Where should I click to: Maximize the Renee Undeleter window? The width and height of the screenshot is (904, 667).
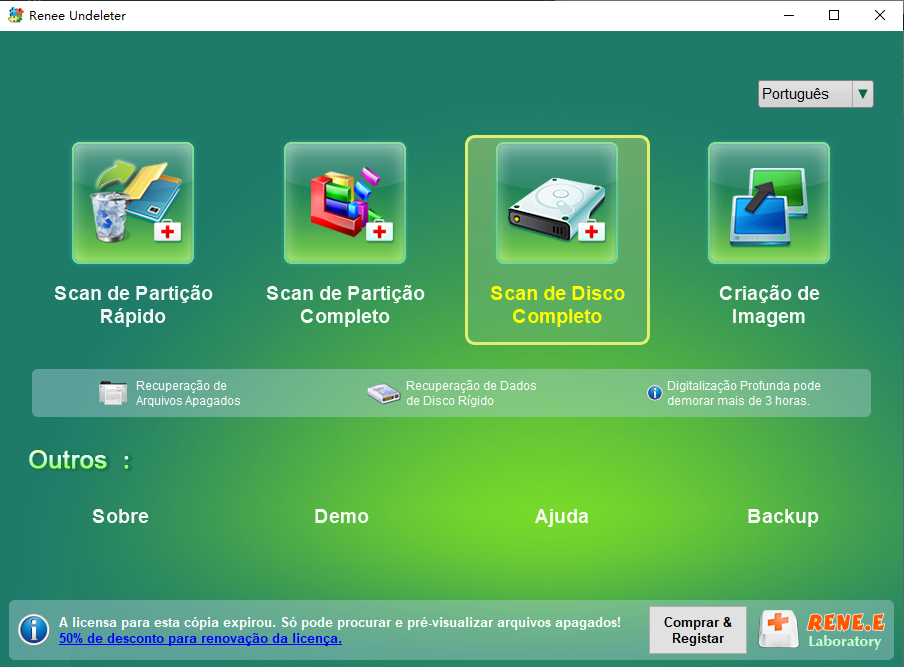[x=834, y=15]
